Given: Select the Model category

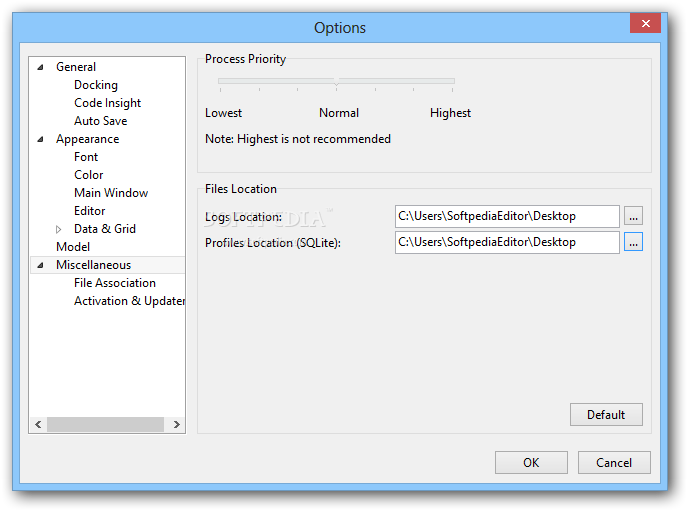Looking at the screenshot, I should (73, 247).
